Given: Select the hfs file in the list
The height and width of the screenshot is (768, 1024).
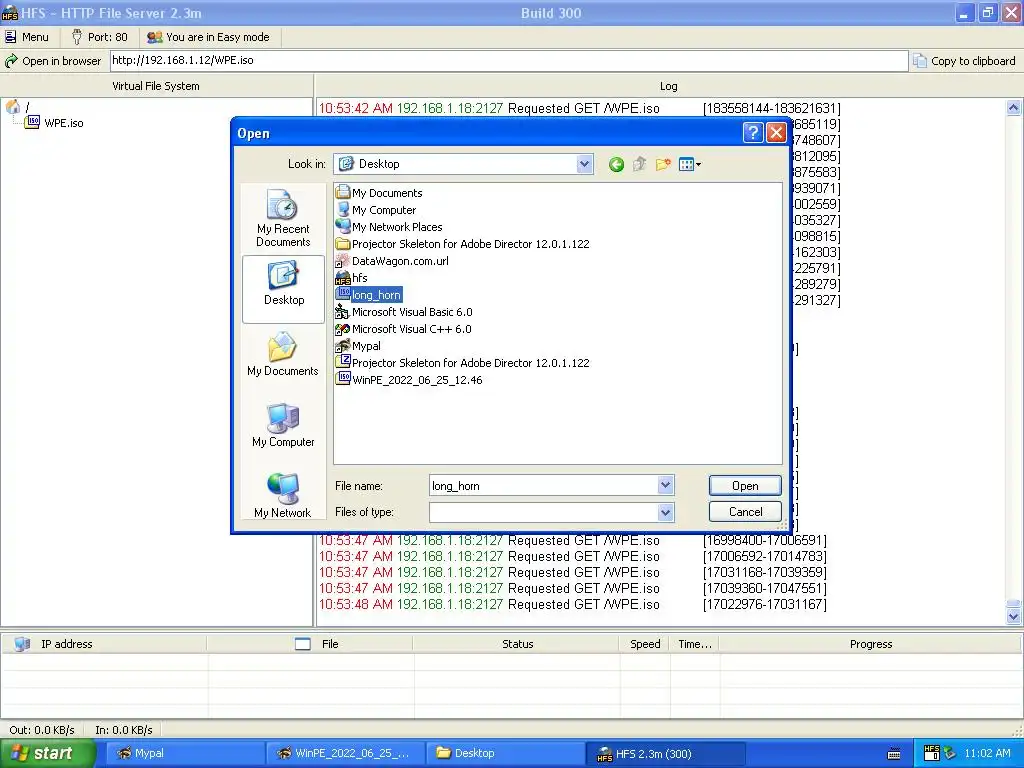Looking at the screenshot, I should click(351, 278).
